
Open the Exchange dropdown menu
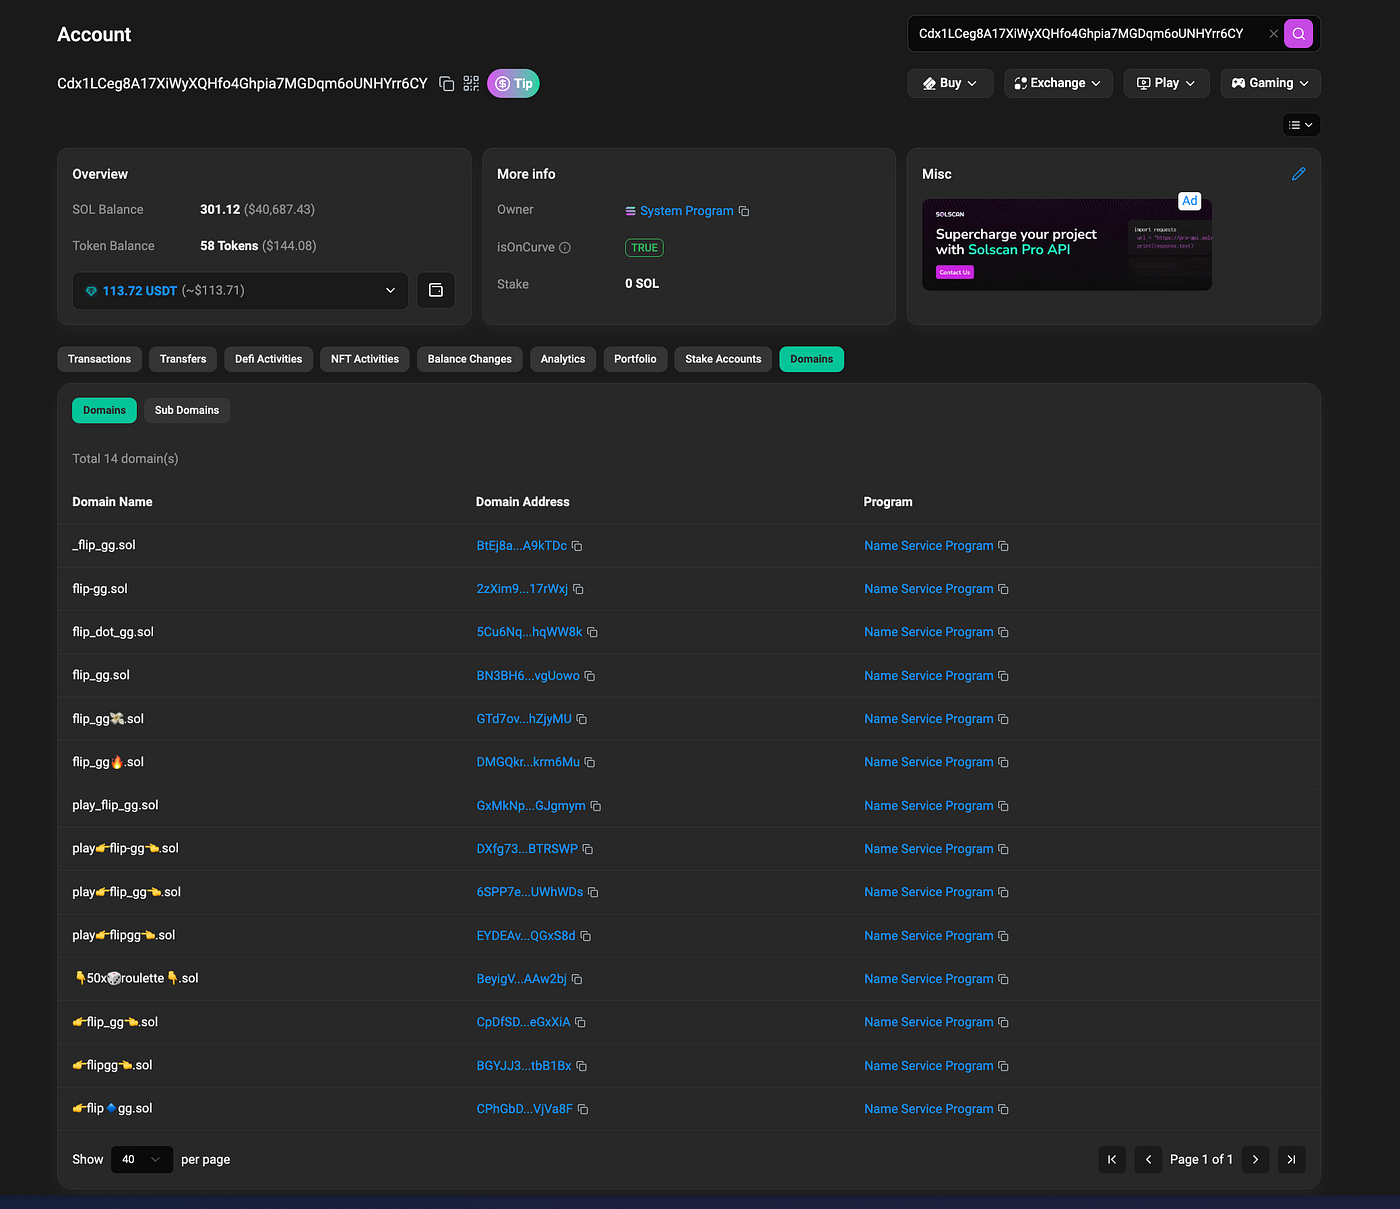tap(1058, 83)
